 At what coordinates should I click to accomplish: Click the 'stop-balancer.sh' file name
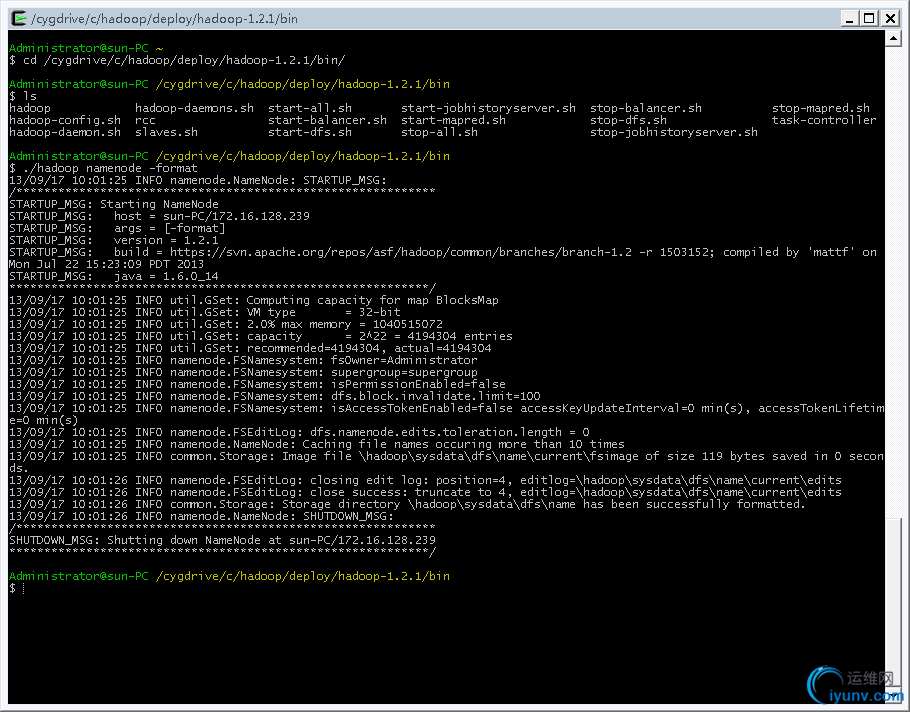[646, 108]
